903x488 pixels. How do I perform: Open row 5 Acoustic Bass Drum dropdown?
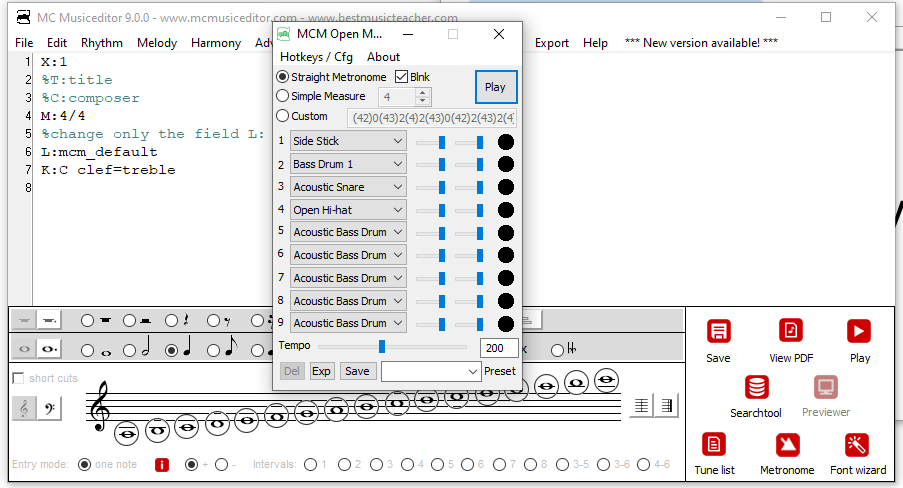(348, 232)
